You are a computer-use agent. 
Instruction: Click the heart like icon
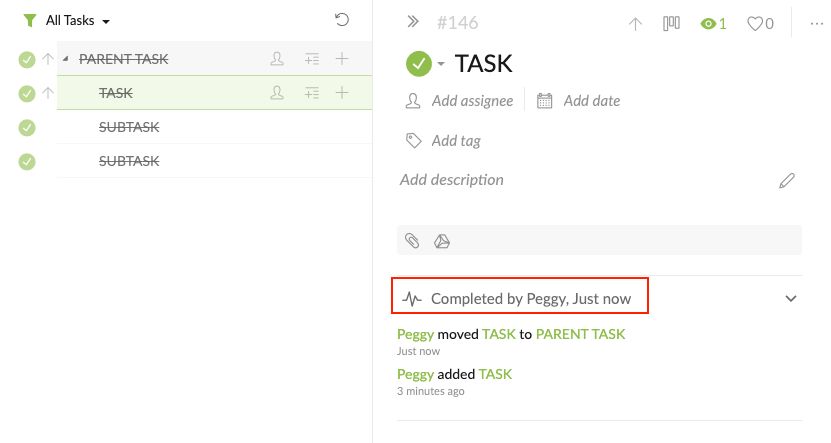755,23
